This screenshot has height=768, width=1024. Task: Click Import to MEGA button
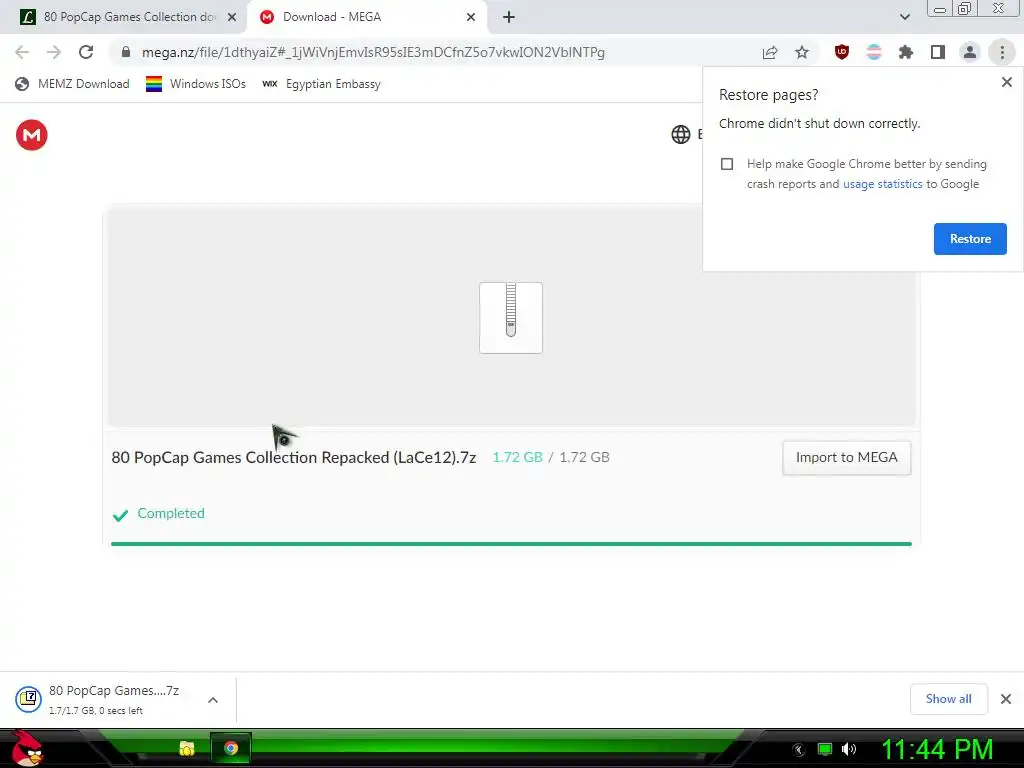(x=846, y=458)
